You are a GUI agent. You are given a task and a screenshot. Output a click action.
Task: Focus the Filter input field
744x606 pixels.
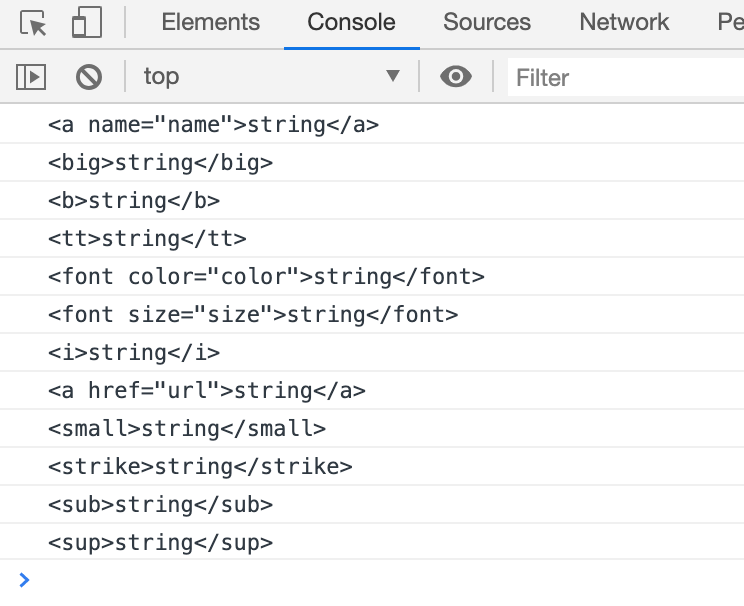coord(626,77)
